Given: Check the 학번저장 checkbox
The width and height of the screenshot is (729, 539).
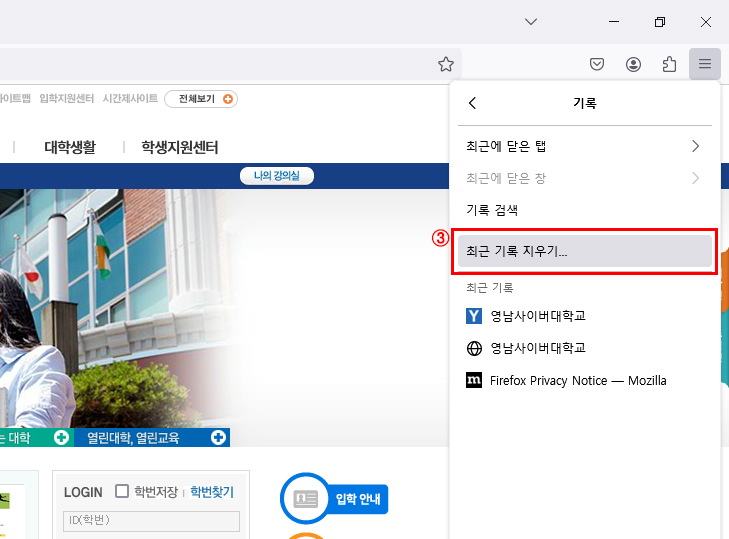Looking at the screenshot, I should 122,491.
